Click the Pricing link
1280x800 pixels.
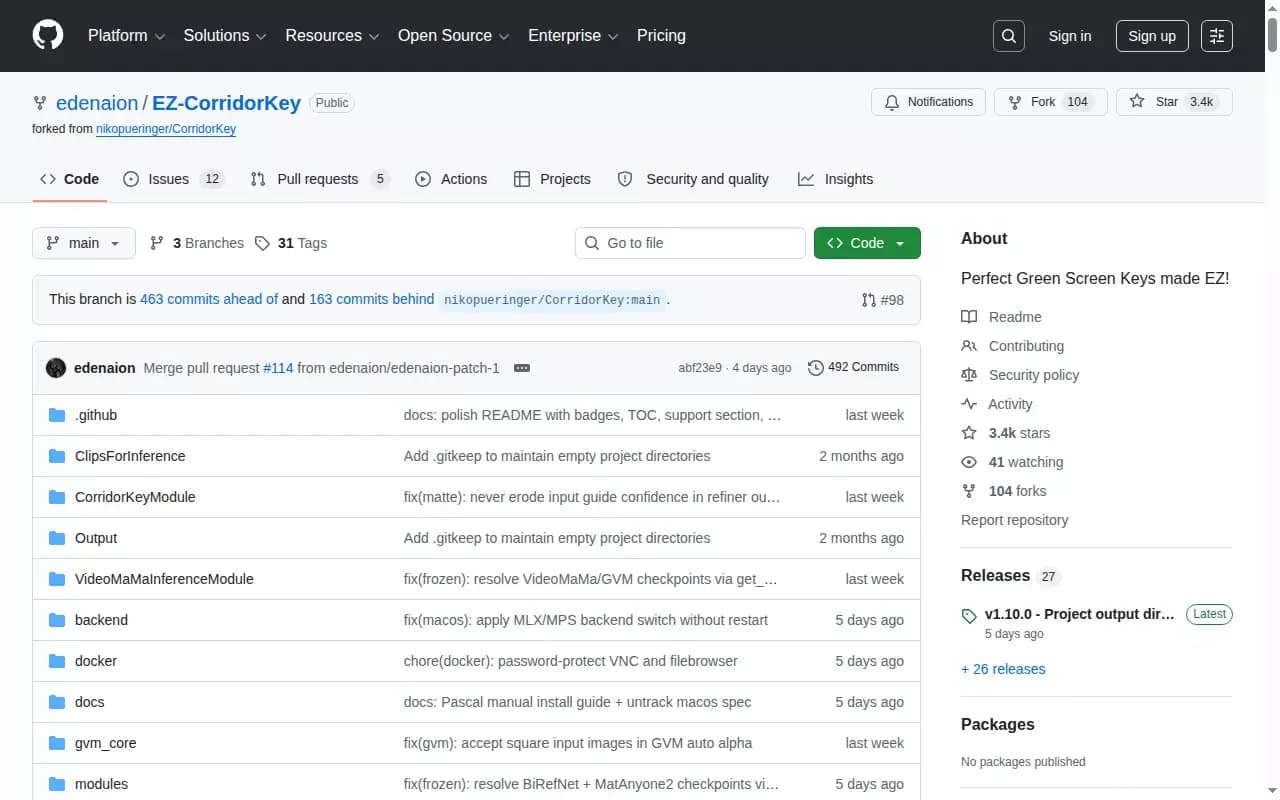[661, 36]
